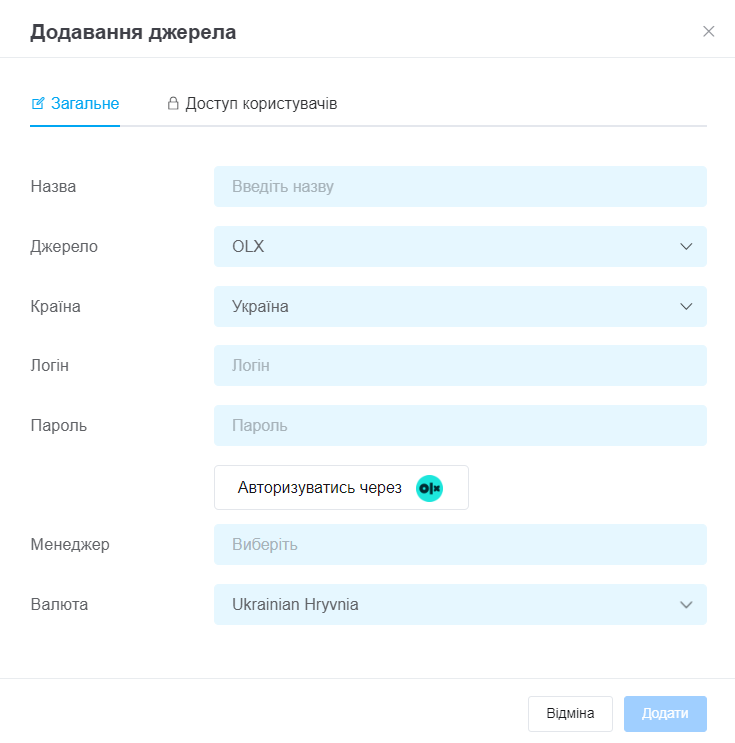Expand the Валюта dropdown chevron
This screenshot has width=735, height=743.
686,604
